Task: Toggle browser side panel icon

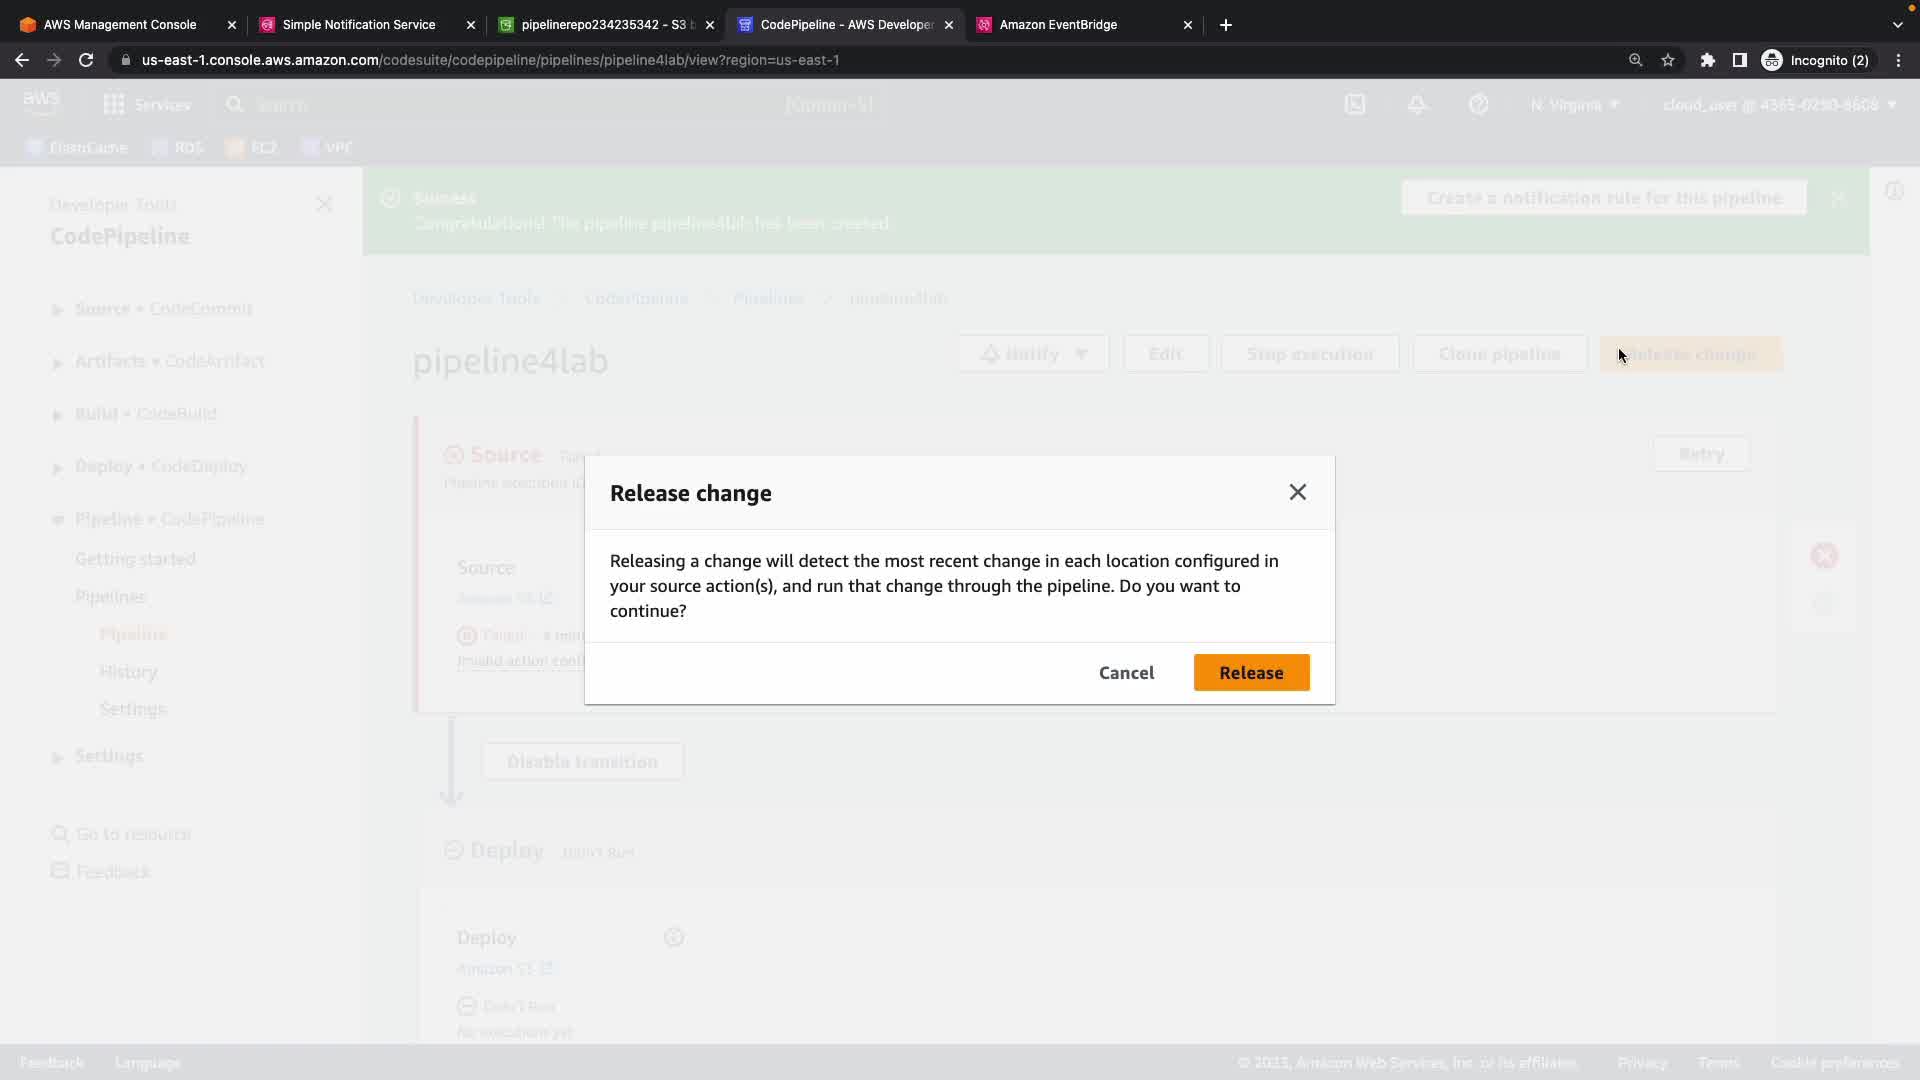Action: coord(1740,60)
